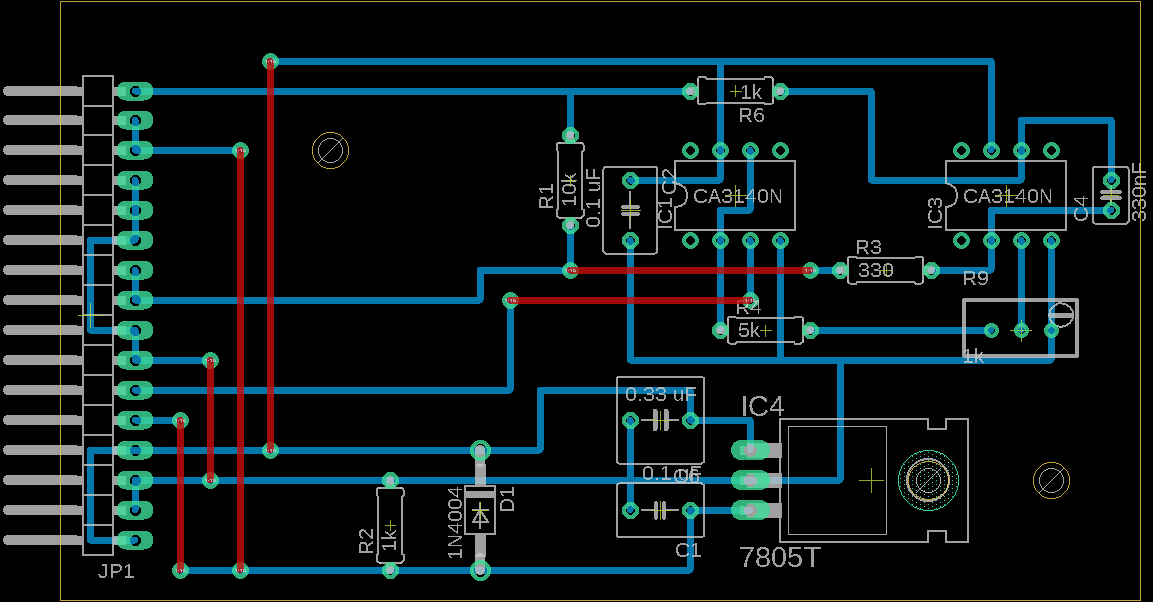Click the CA3140N text on IC1
This screenshot has height=602, width=1153.
pyautogui.click(x=738, y=196)
